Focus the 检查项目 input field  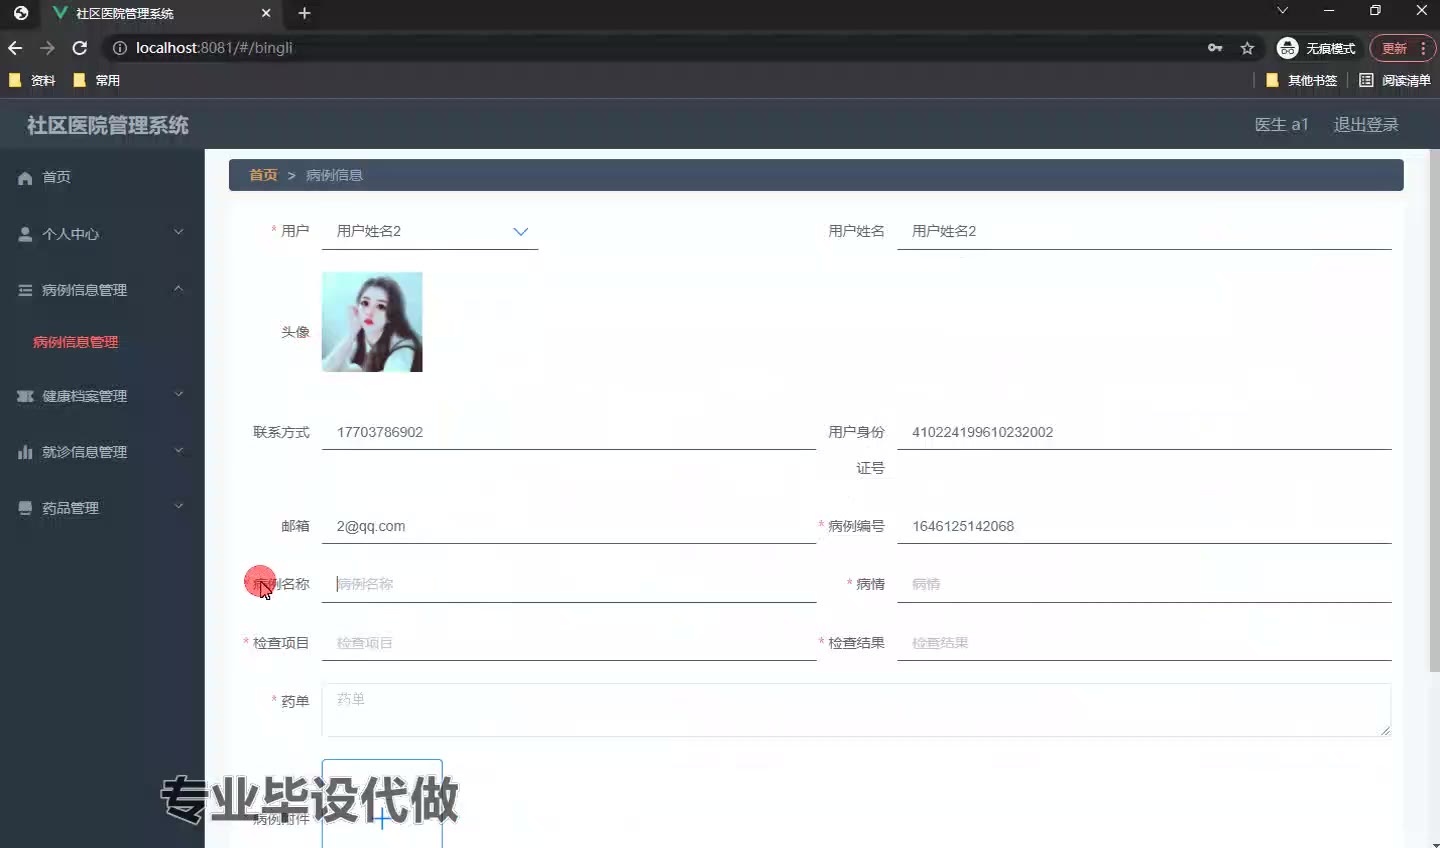[569, 643]
